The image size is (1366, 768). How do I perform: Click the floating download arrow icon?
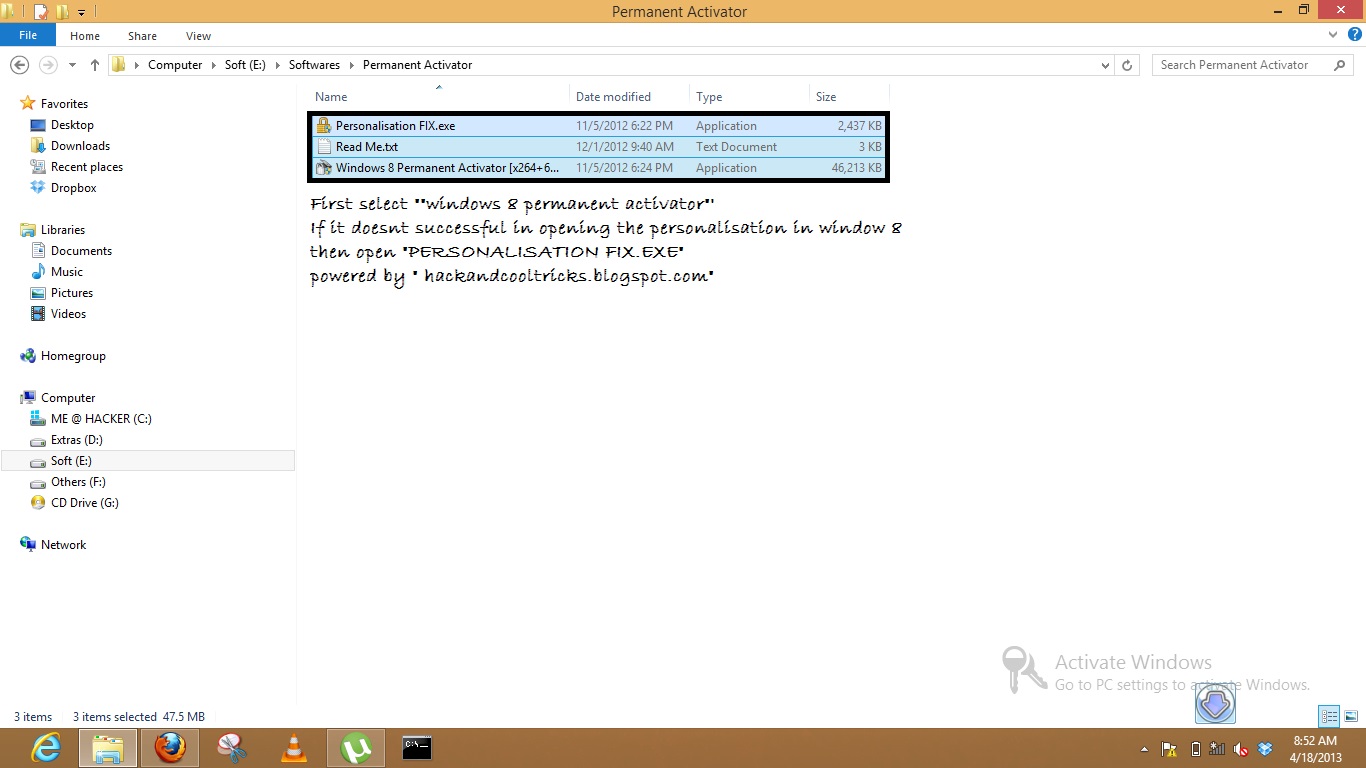1215,704
